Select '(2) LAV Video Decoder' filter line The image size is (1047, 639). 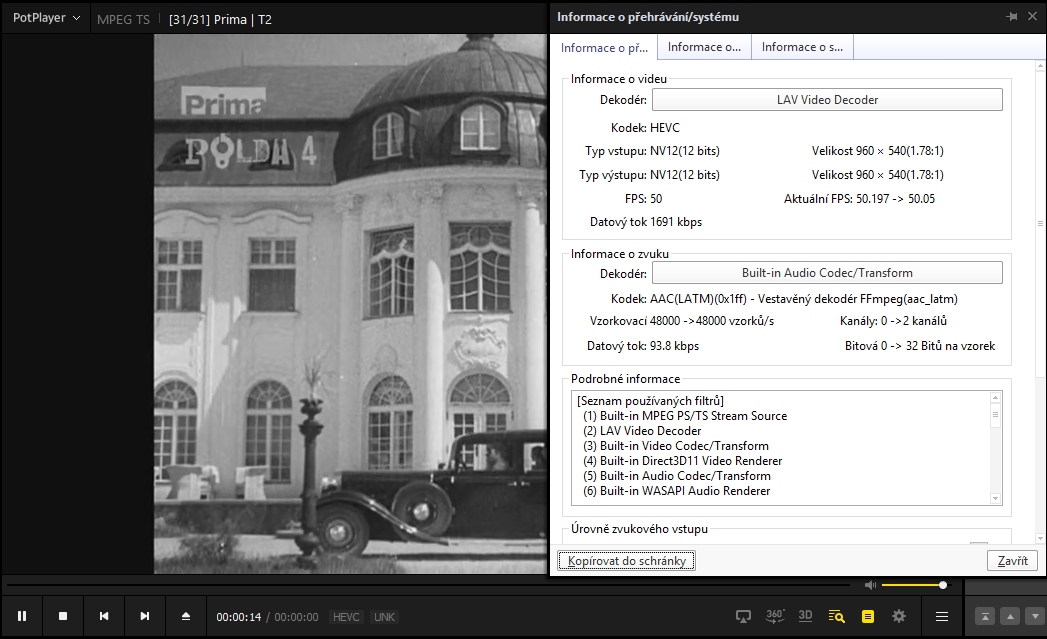coord(642,431)
